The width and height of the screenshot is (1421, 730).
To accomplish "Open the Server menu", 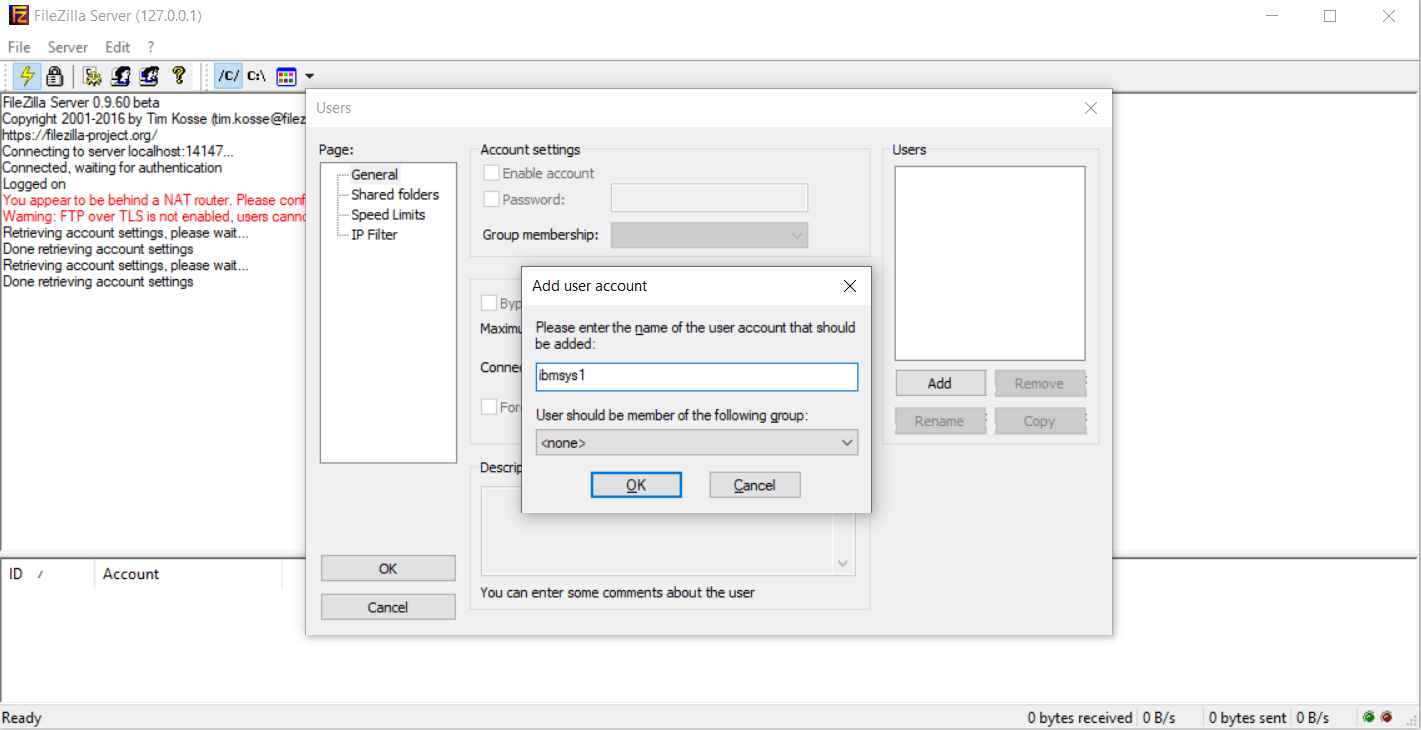I will (x=68, y=47).
